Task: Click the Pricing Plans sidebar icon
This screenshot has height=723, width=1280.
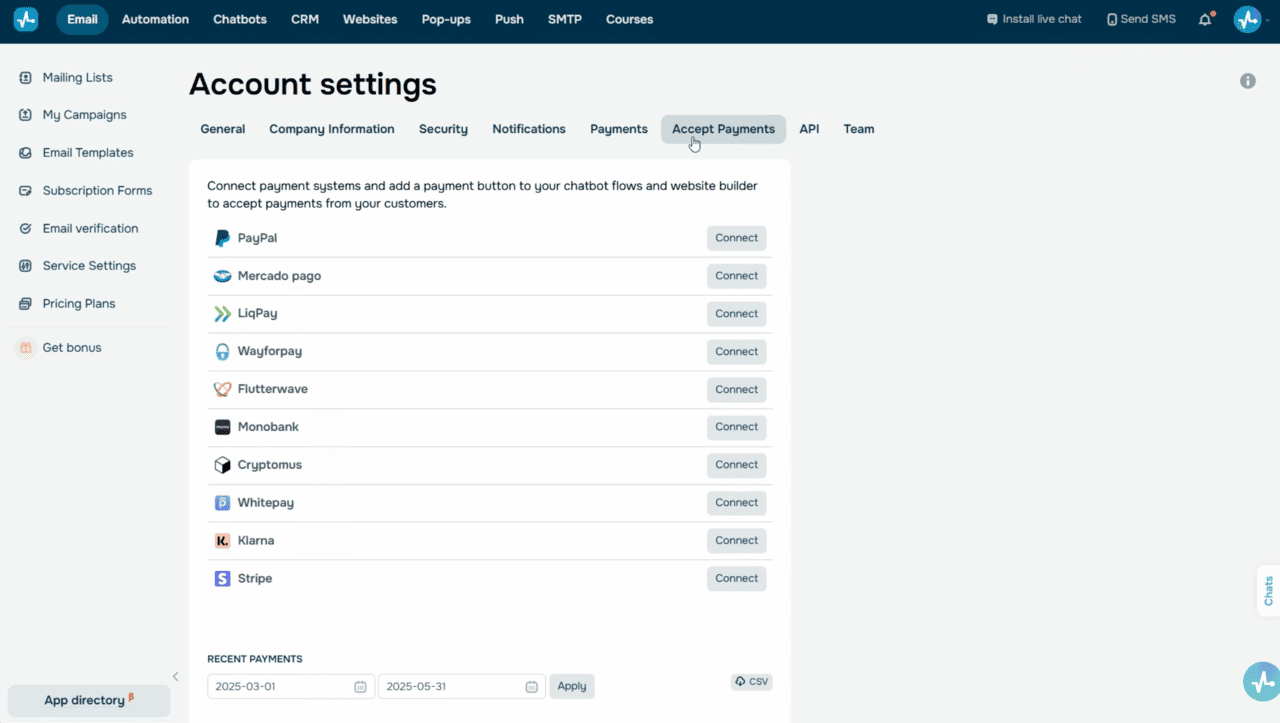Action: pyautogui.click(x=25, y=304)
